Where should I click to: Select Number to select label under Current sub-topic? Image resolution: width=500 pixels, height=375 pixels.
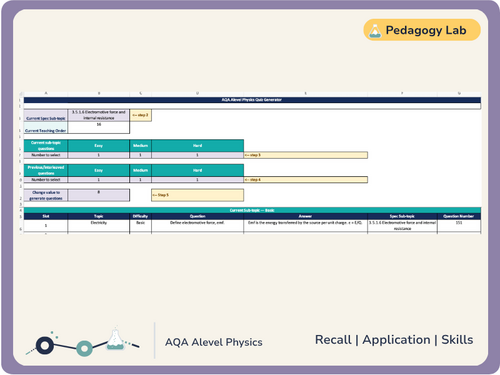point(46,155)
